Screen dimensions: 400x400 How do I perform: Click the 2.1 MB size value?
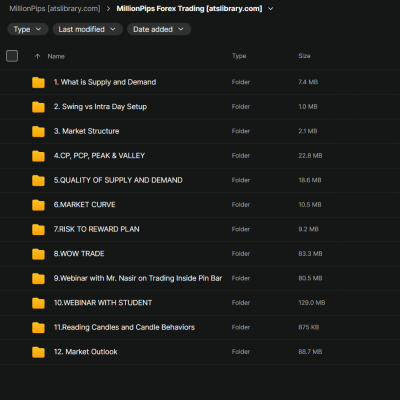click(308, 131)
